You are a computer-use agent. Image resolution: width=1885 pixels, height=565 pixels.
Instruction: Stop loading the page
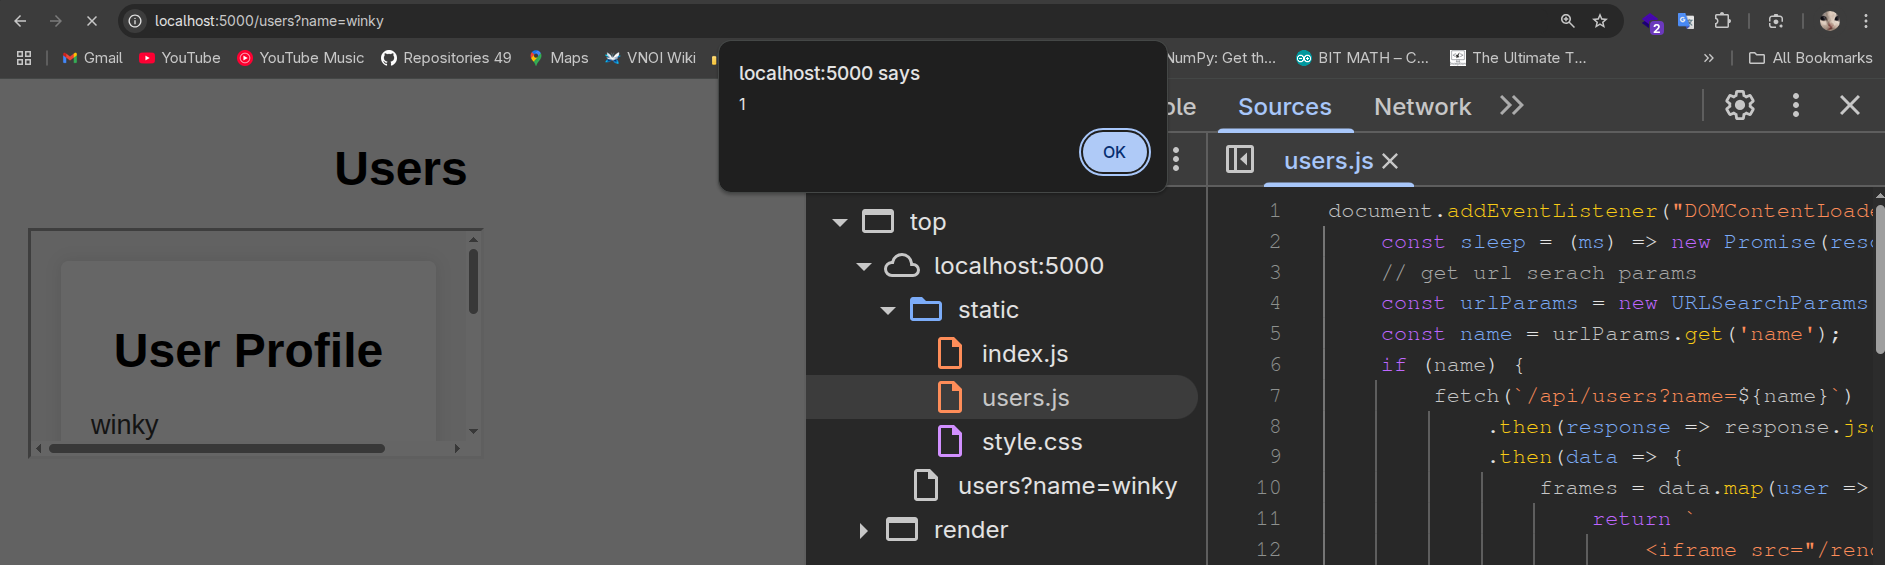pos(91,21)
